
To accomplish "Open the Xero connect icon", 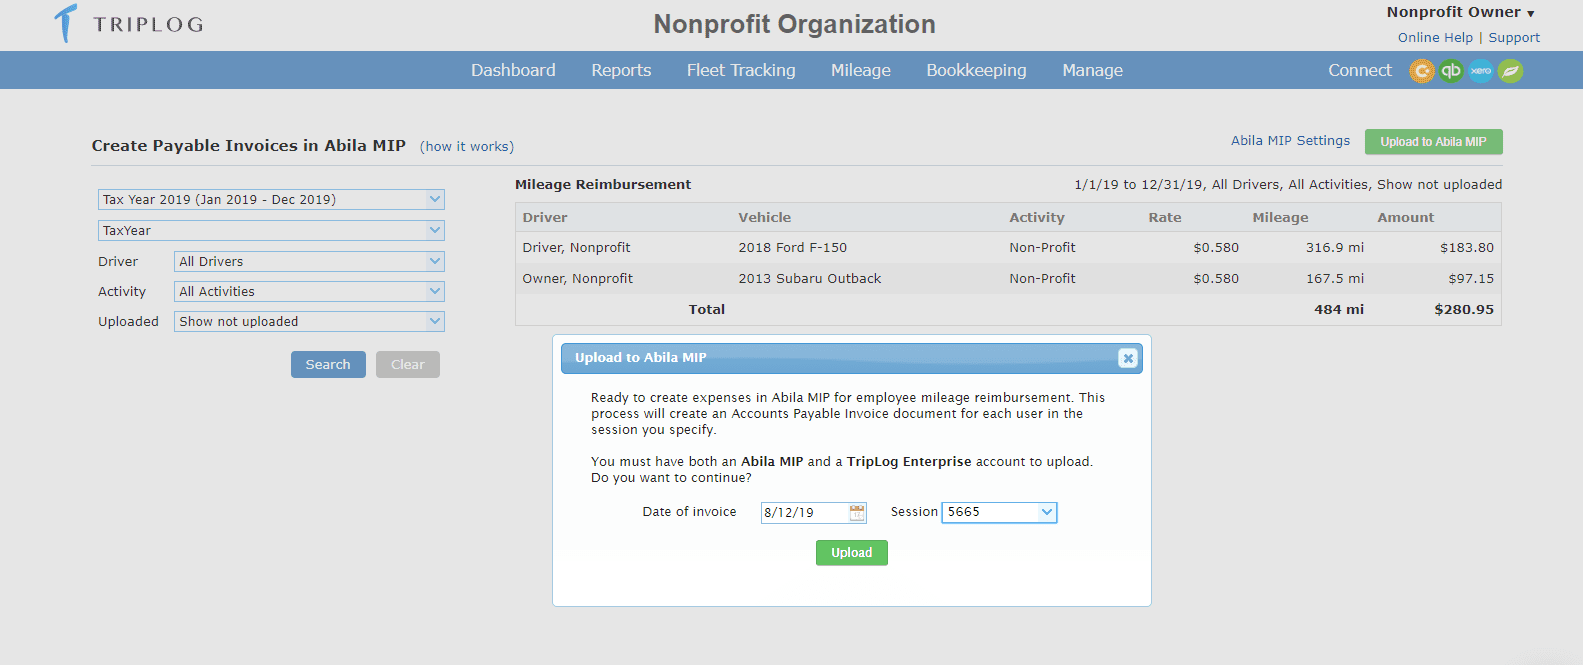I will coord(1481,71).
